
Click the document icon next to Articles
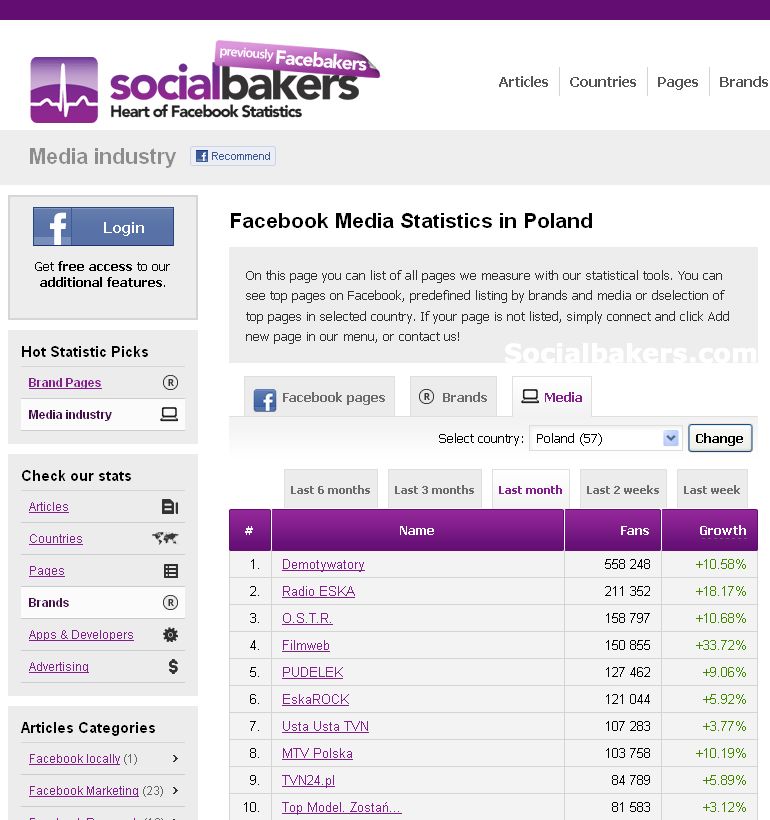[170, 507]
